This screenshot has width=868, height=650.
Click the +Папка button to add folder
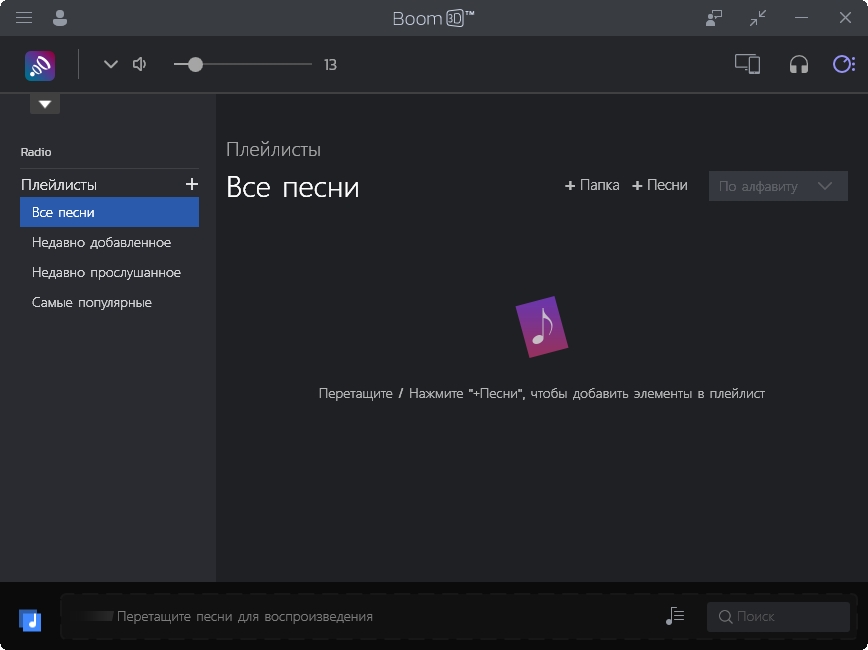[x=592, y=185]
